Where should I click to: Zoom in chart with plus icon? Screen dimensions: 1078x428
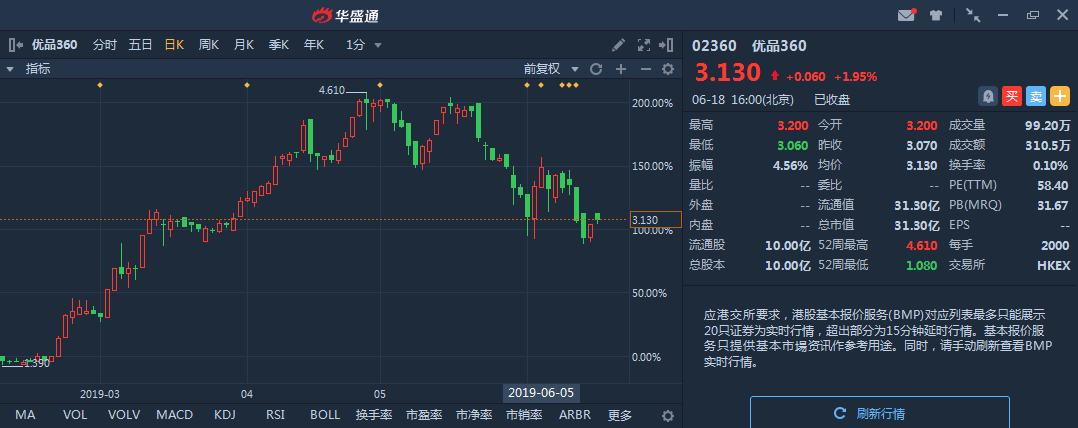[621, 69]
